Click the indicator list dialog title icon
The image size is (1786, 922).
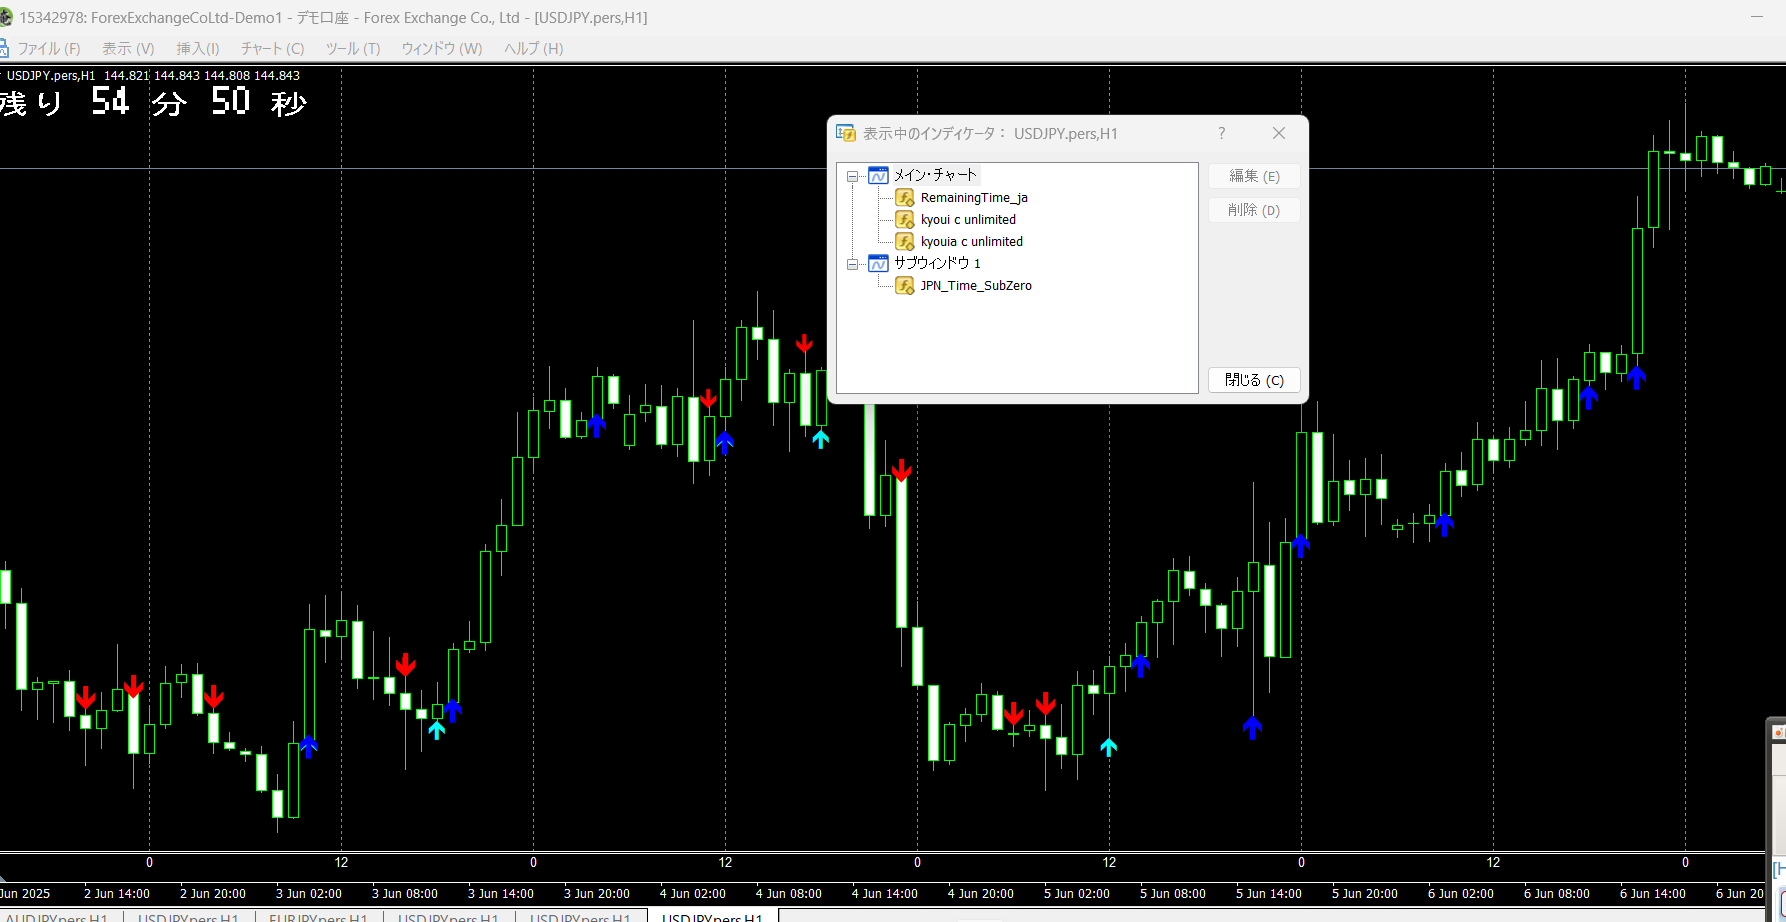[x=846, y=134]
